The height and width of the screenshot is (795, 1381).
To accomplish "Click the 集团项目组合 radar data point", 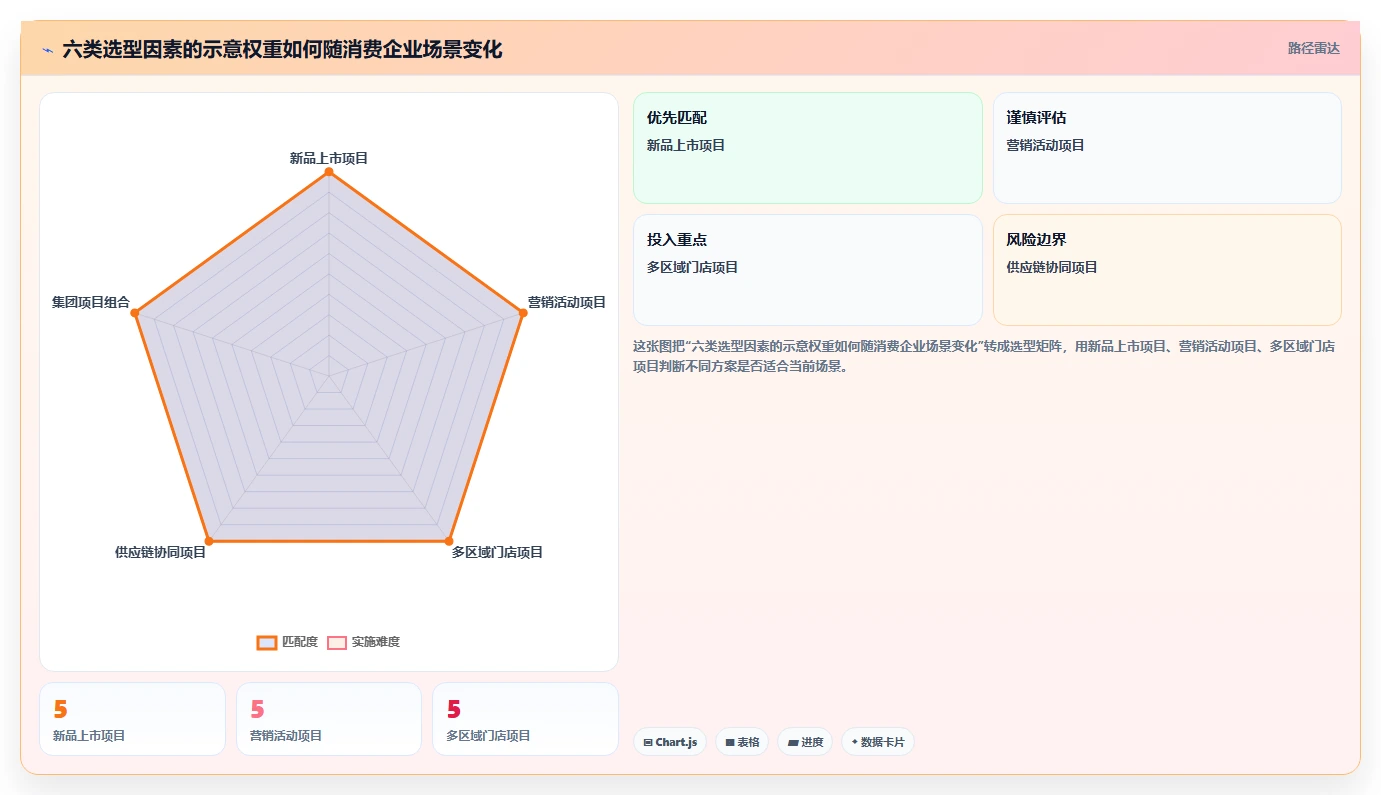I will tap(136, 313).
